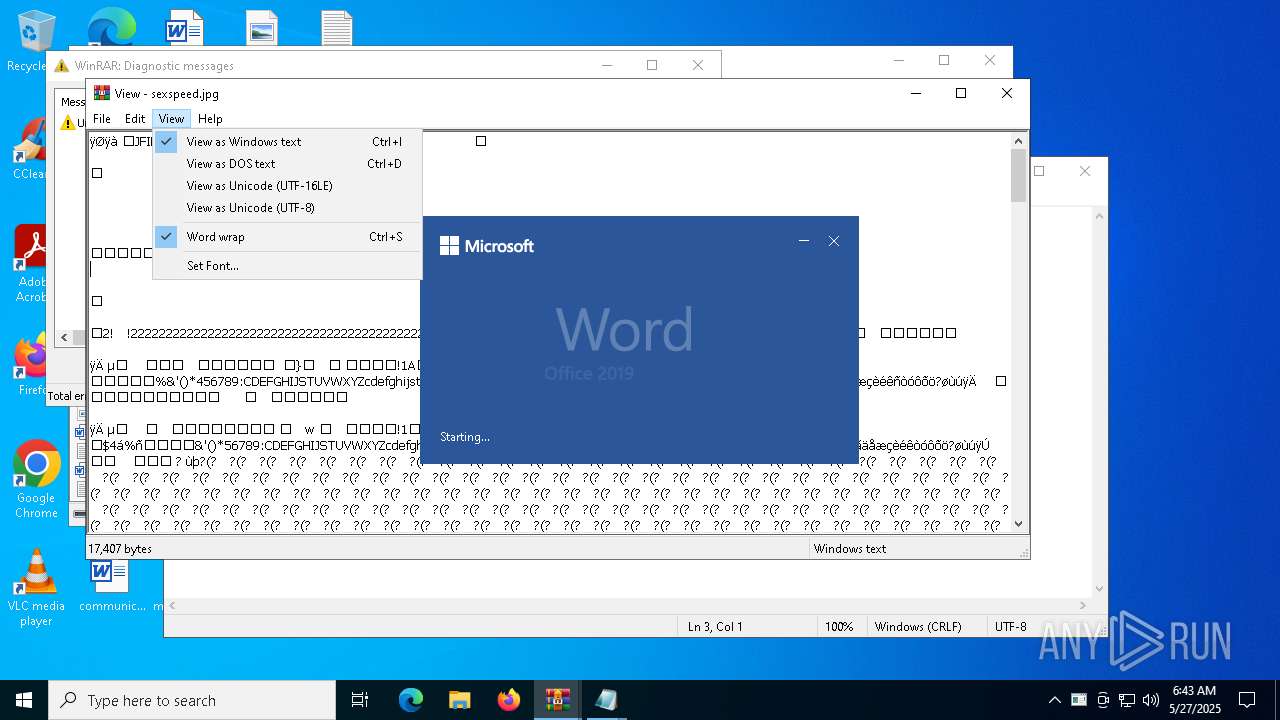Click the Notepad horizontal scrollbar right arrow
Image resolution: width=1280 pixels, height=720 pixels.
click(1084, 605)
